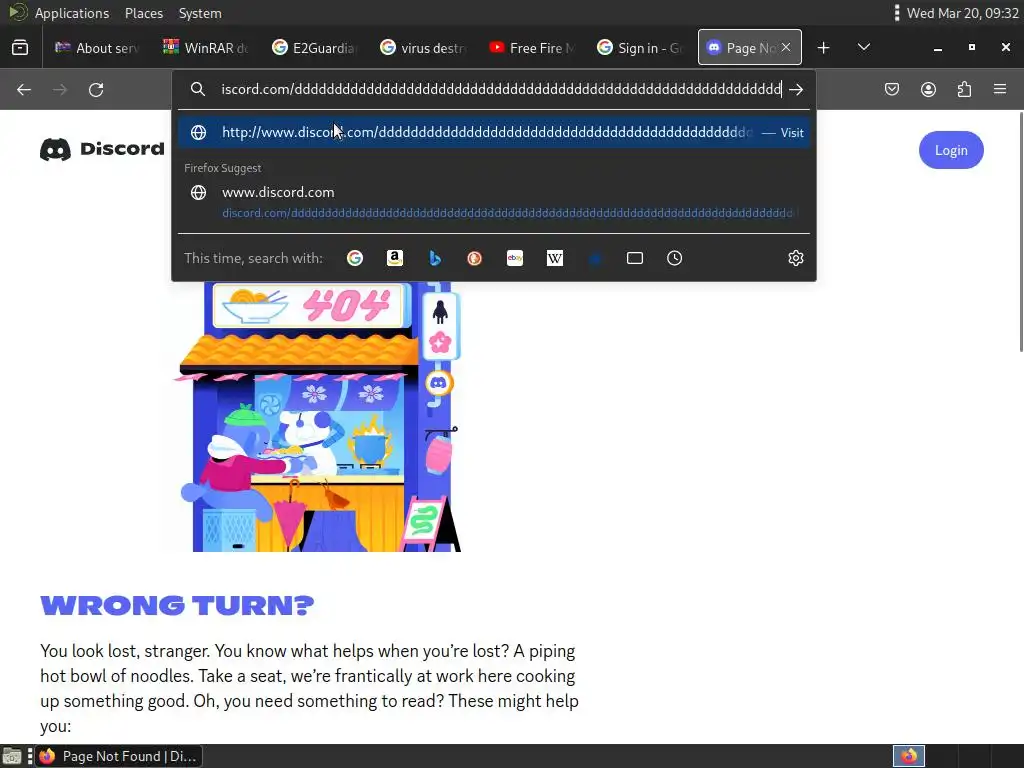
Task: Open a new tab
Action: pyautogui.click(x=824, y=48)
